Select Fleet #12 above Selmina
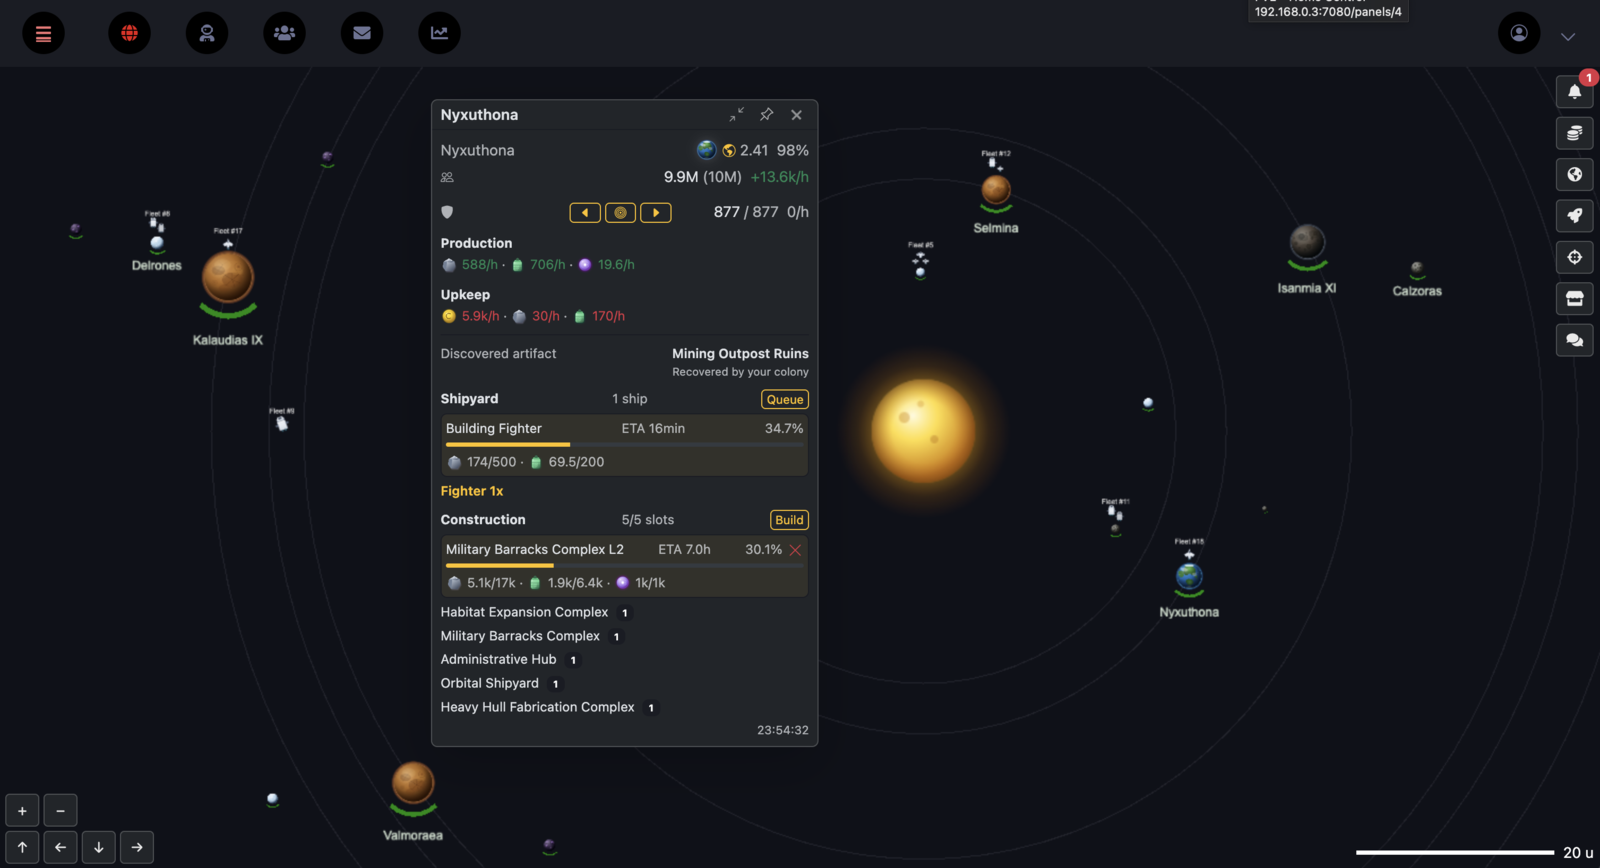1600x868 pixels. click(996, 160)
